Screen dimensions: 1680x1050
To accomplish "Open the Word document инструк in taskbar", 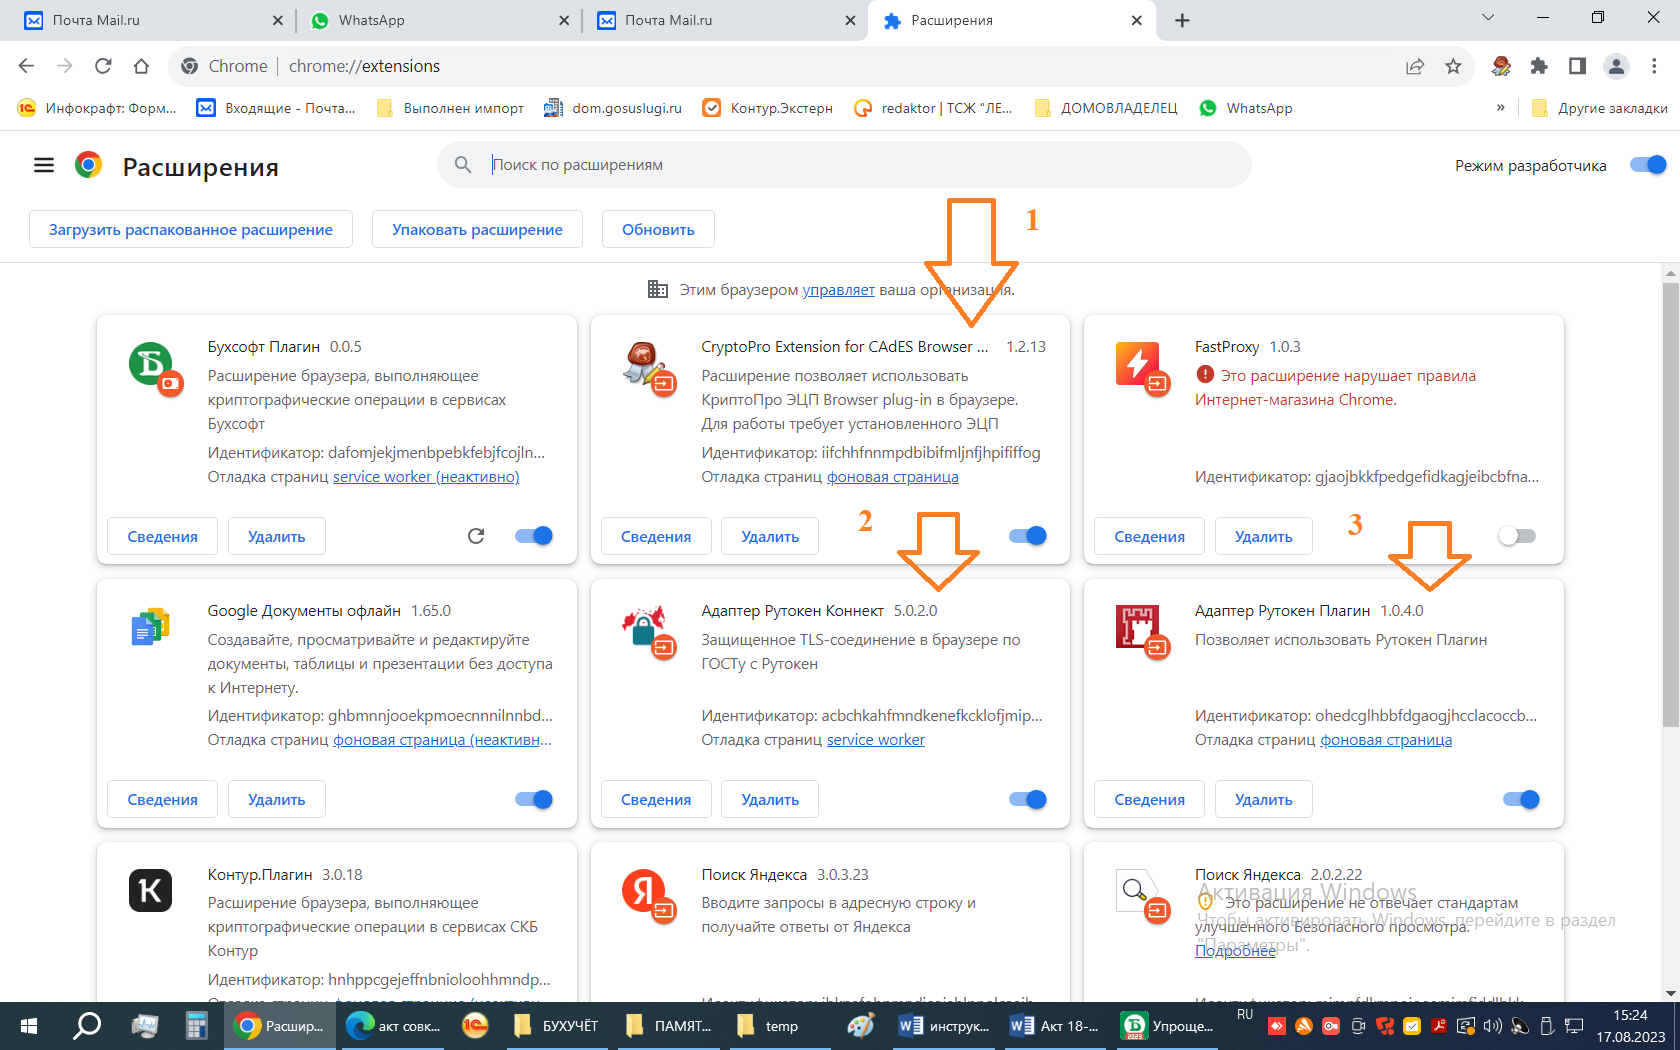I will click(x=945, y=1026).
